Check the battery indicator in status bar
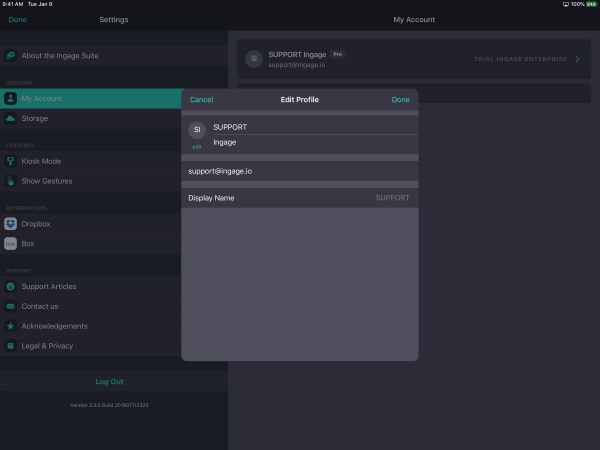 pos(591,4)
